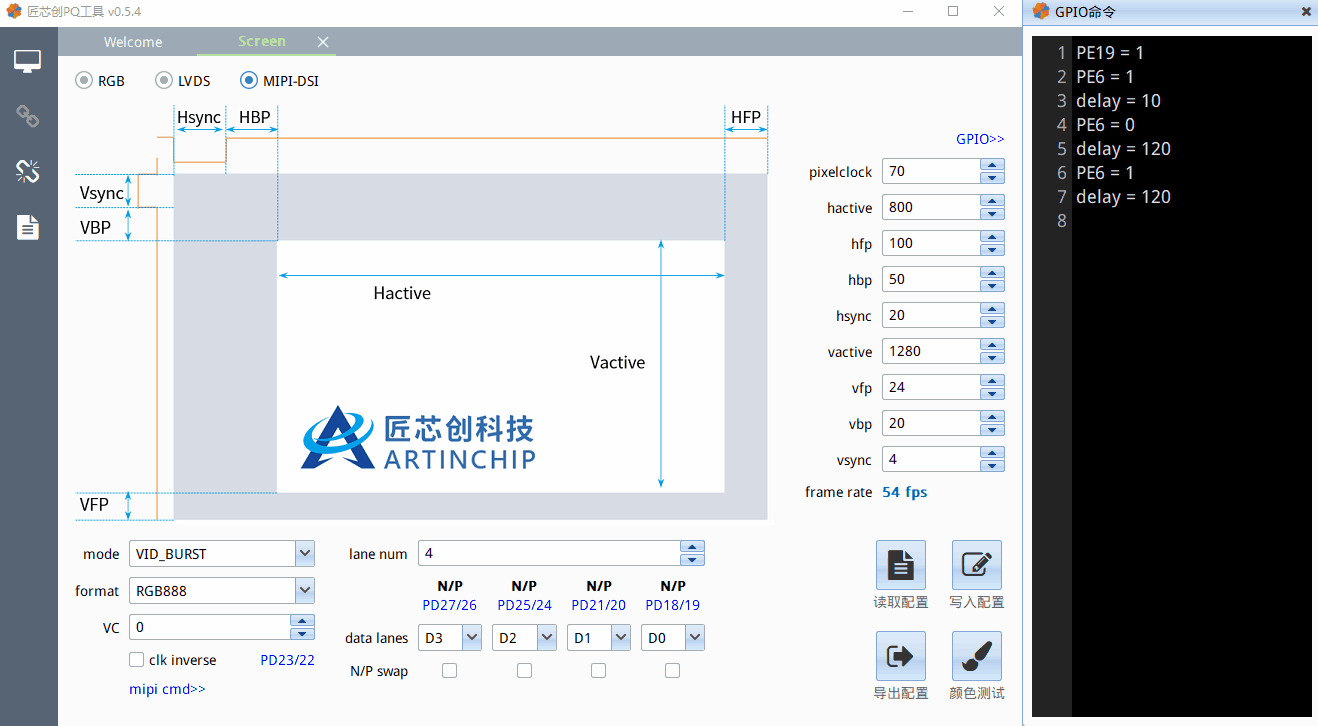Image resolution: width=1318 pixels, height=726 pixels.
Task: Decrease VC value with down arrow
Action: [x=302, y=634]
